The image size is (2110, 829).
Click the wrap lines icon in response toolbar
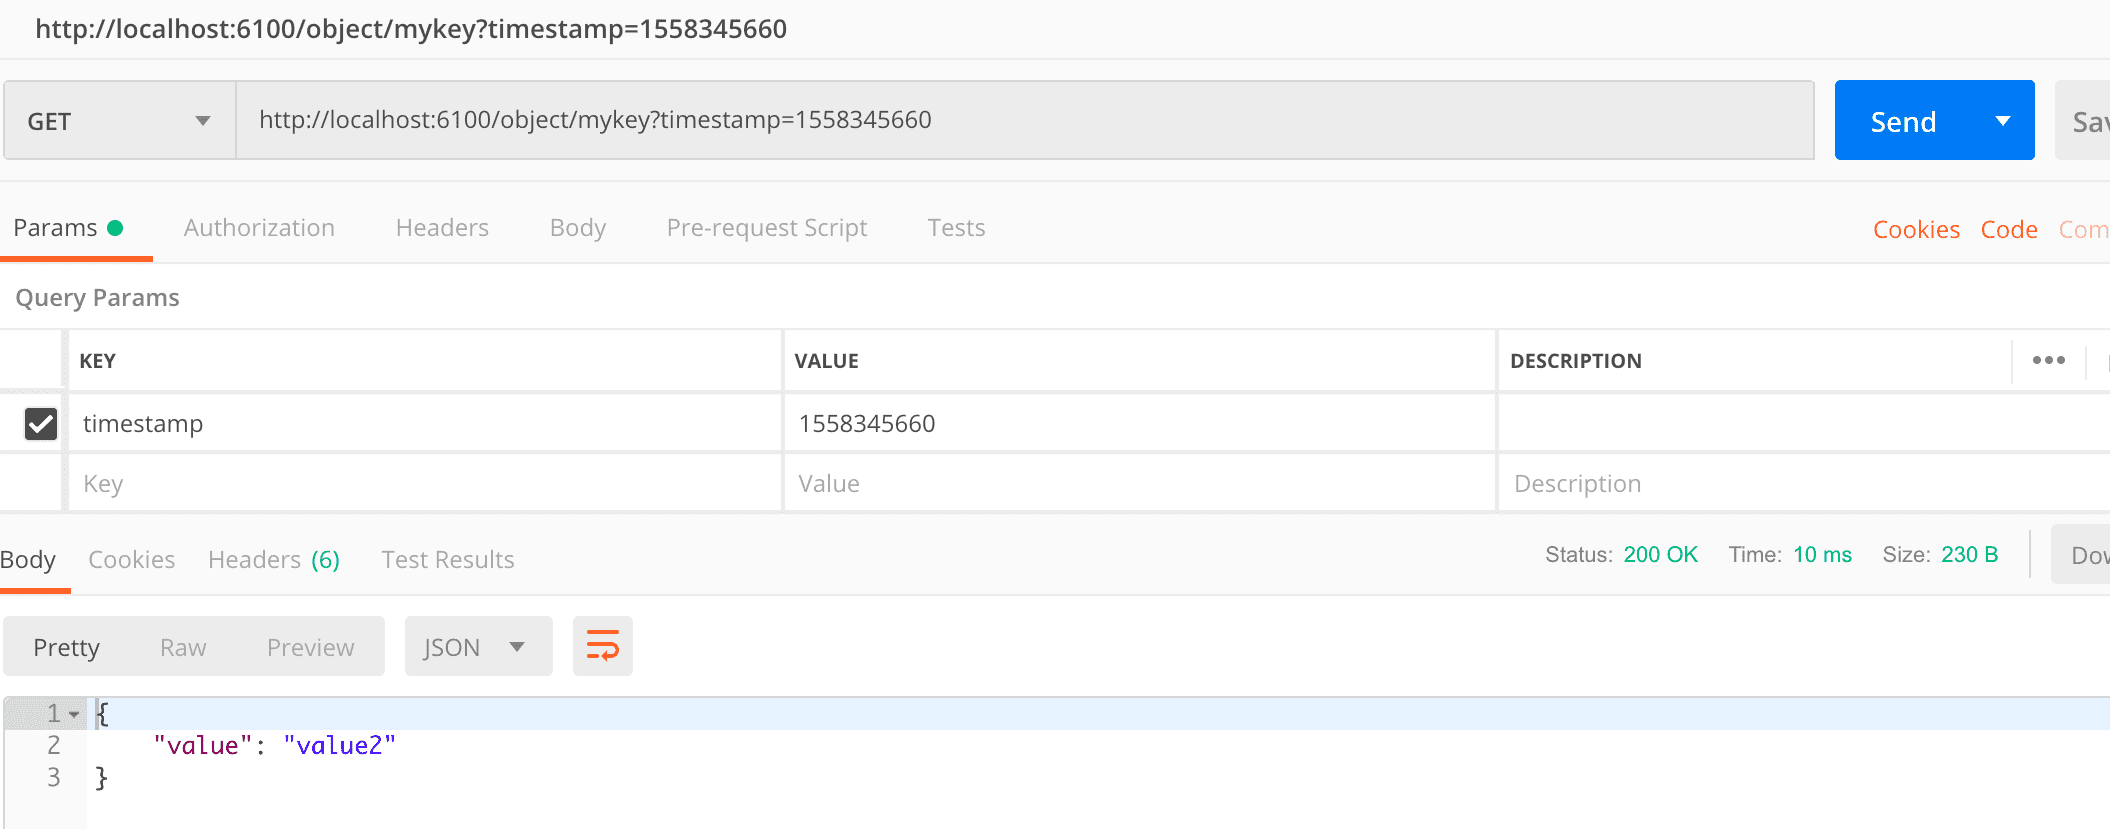602,646
